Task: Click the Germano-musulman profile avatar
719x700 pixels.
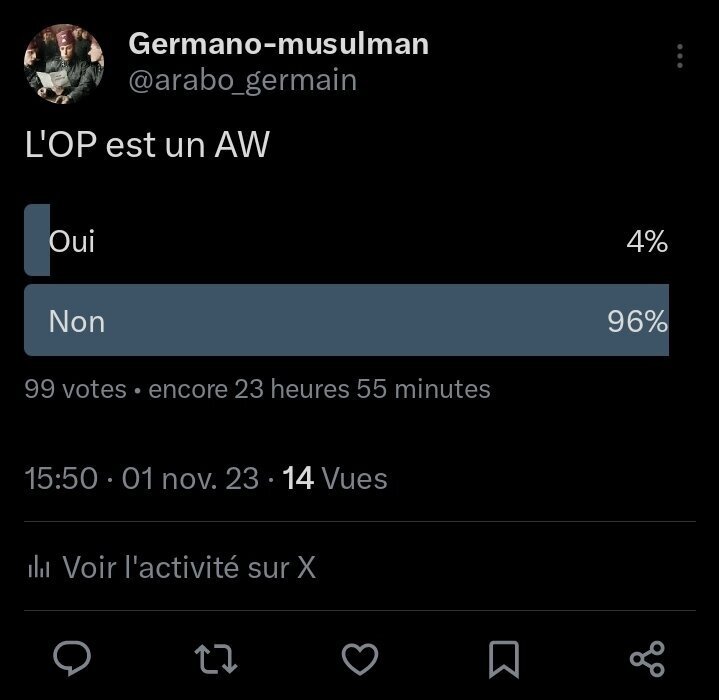Action: pyautogui.click(x=63, y=61)
